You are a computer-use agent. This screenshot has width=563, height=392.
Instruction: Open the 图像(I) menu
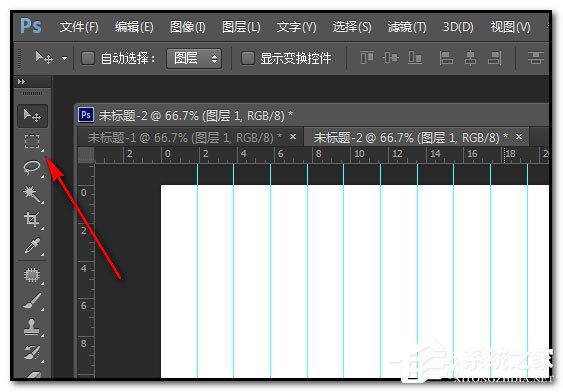tap(188, 27)
